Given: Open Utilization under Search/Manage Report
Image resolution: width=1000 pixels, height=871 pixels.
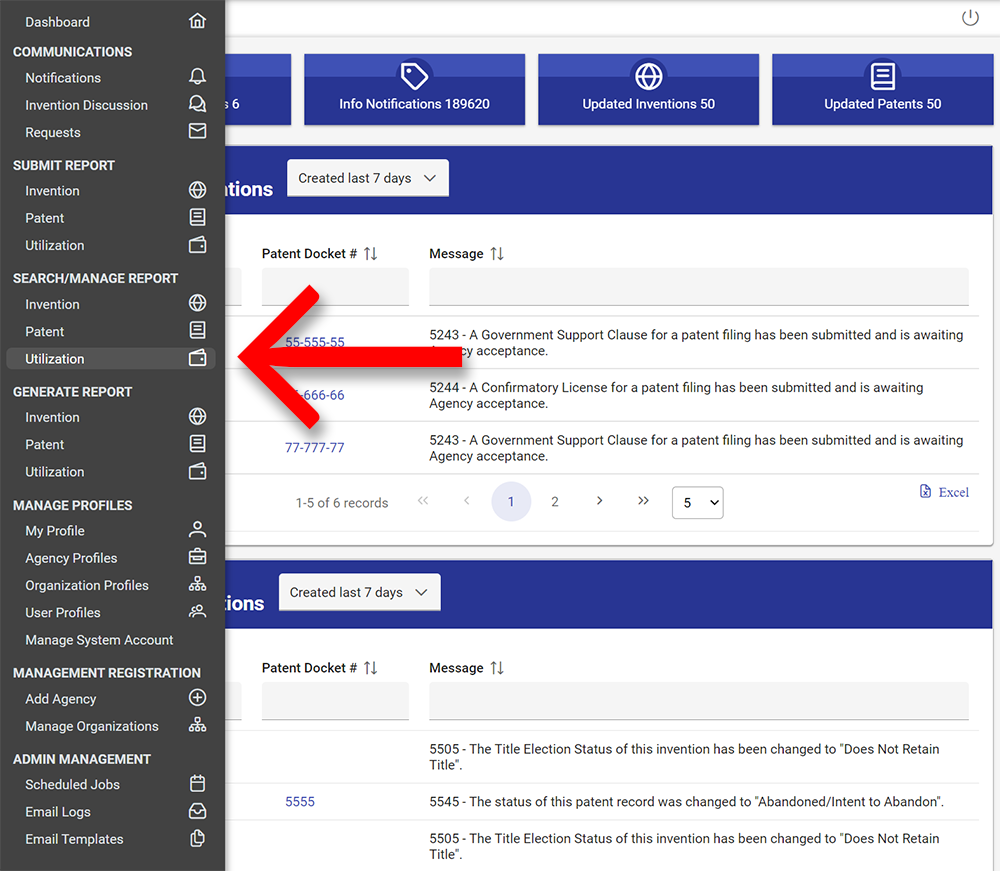Looking at the screenshot, I should pyautogui.click(x=55, y=359).
